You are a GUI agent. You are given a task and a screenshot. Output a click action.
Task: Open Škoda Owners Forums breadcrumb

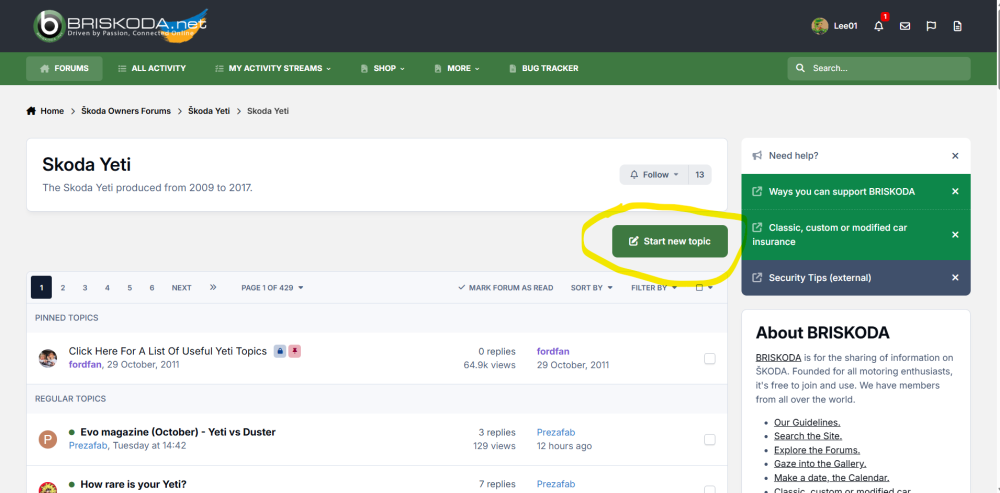coord(126,111)
